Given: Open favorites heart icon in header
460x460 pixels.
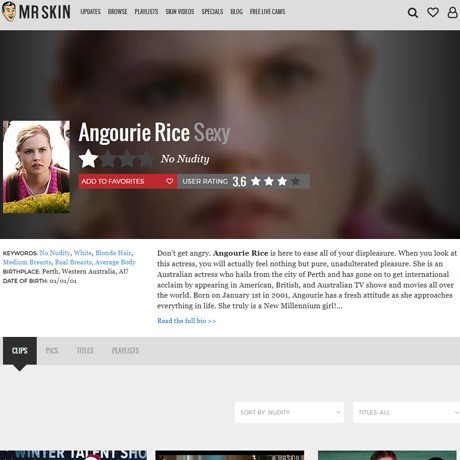Looking at the screenshot, I should 433,12.
